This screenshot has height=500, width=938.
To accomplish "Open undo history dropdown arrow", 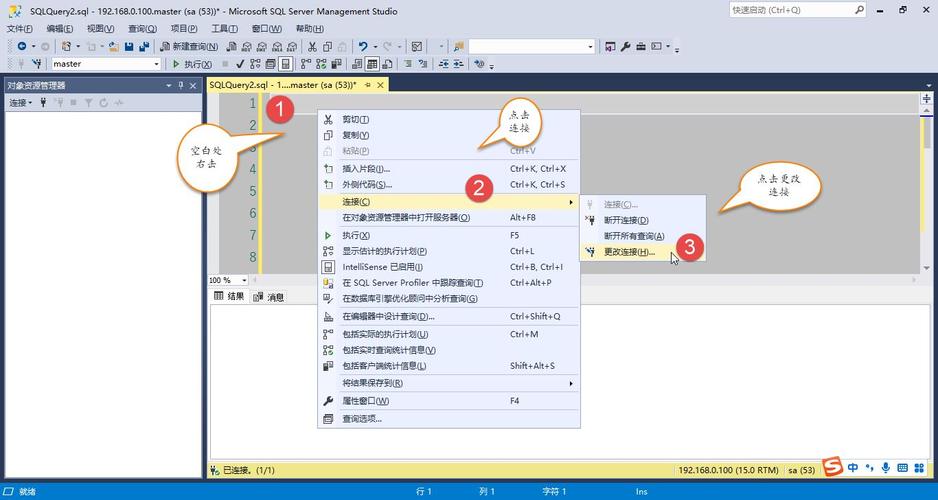I will [375, 47].
